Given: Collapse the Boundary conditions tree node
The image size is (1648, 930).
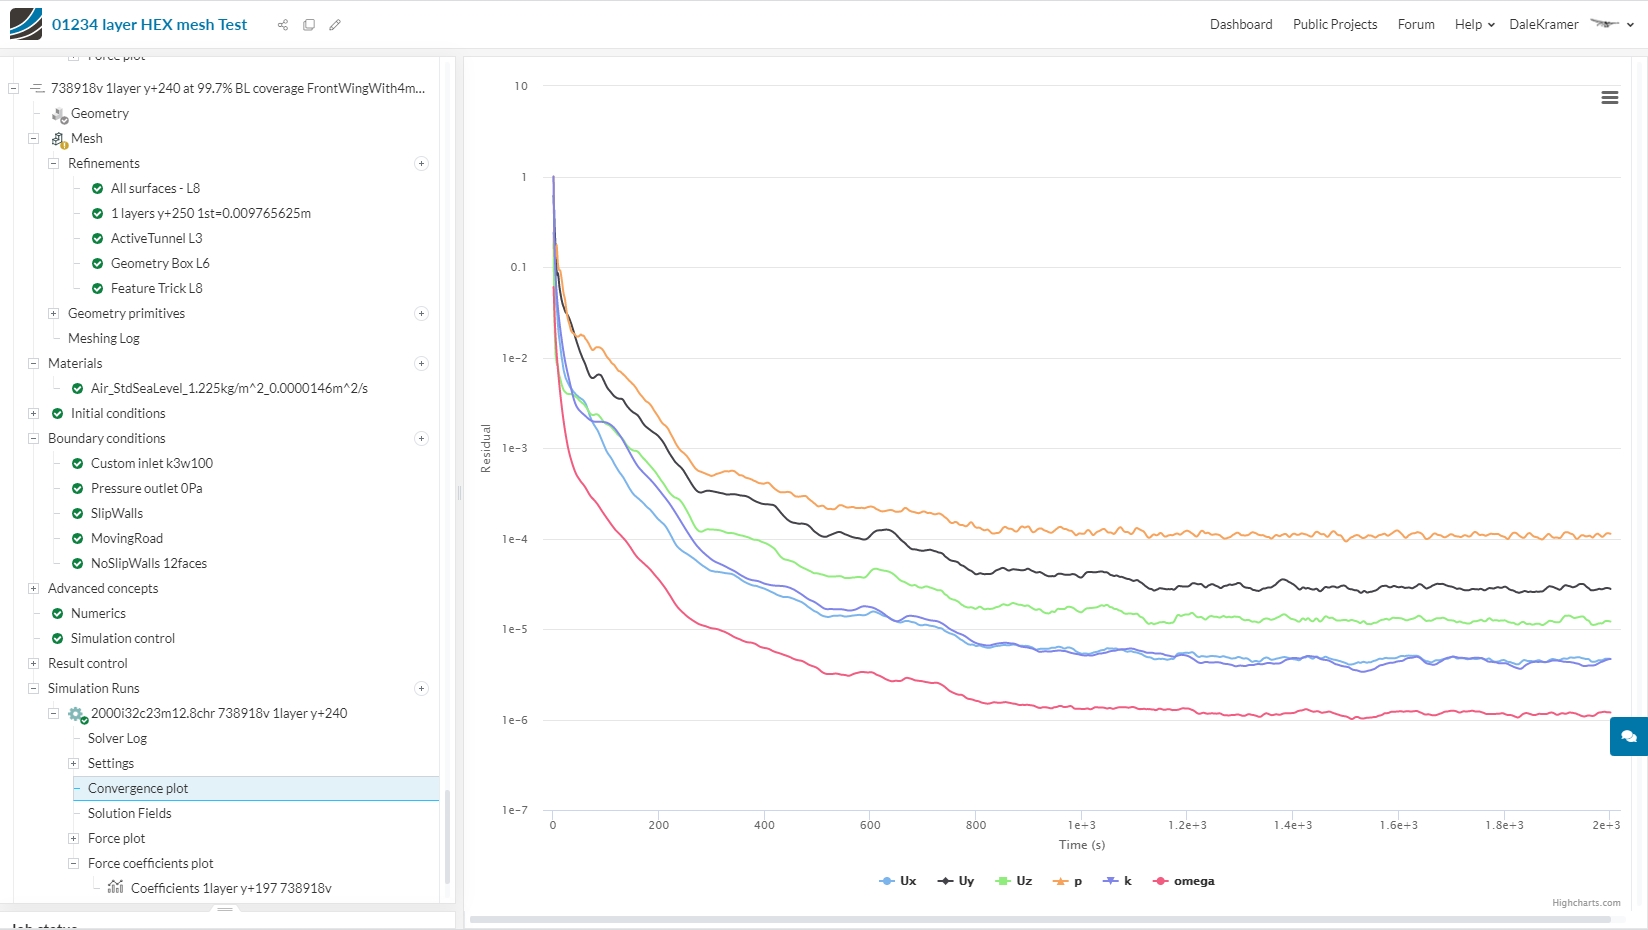Looking at the screenshot, I should 33,439.
